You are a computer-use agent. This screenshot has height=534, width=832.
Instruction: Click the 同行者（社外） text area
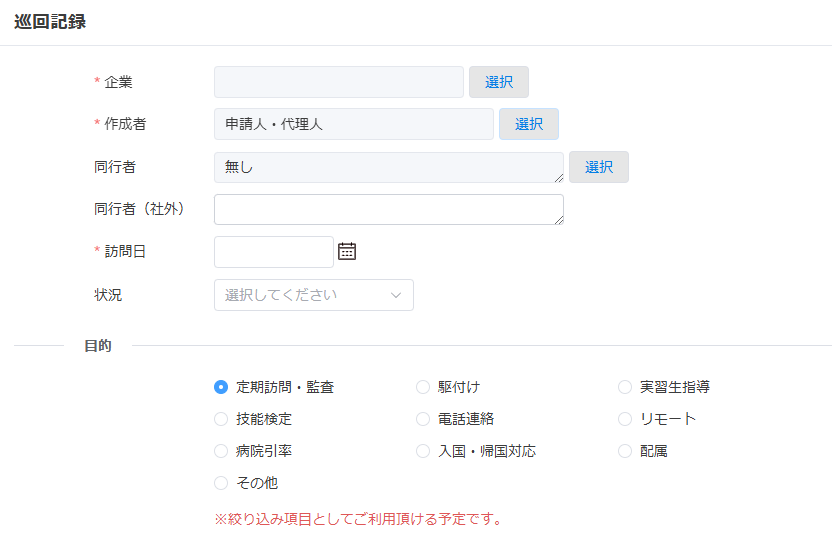pos(388,209)
